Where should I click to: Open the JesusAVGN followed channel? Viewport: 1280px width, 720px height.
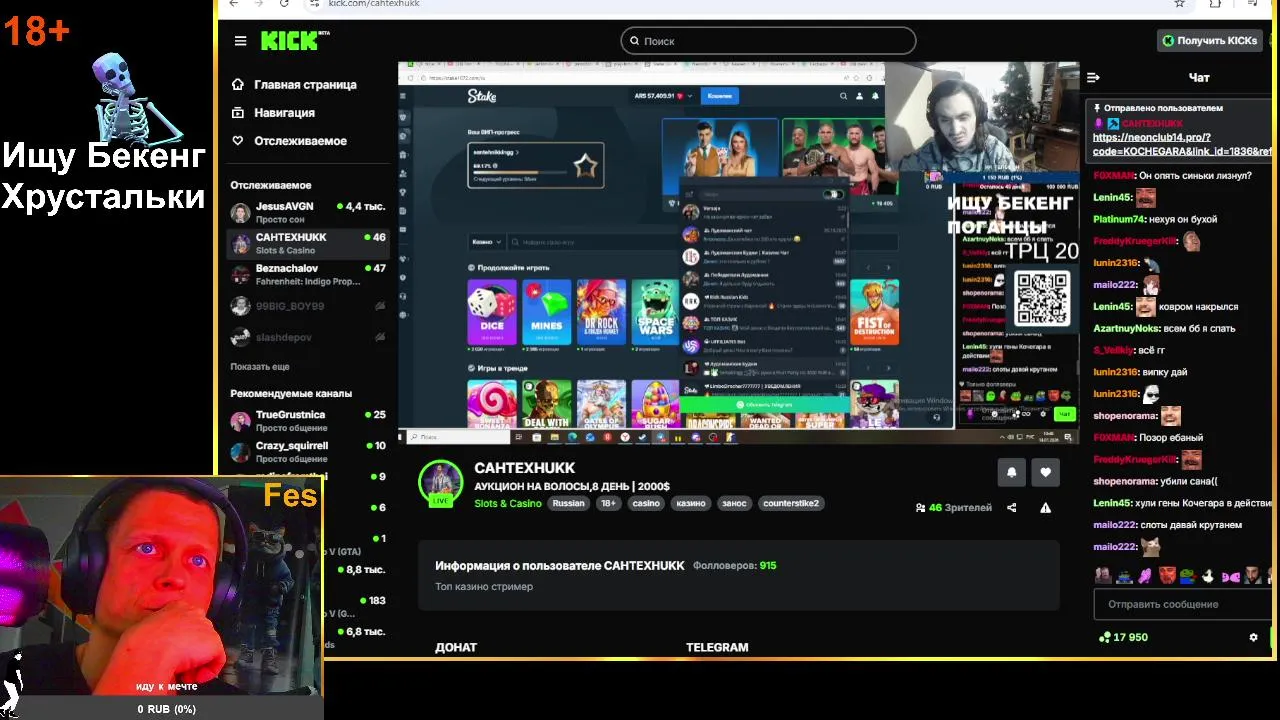pos(308,212)
